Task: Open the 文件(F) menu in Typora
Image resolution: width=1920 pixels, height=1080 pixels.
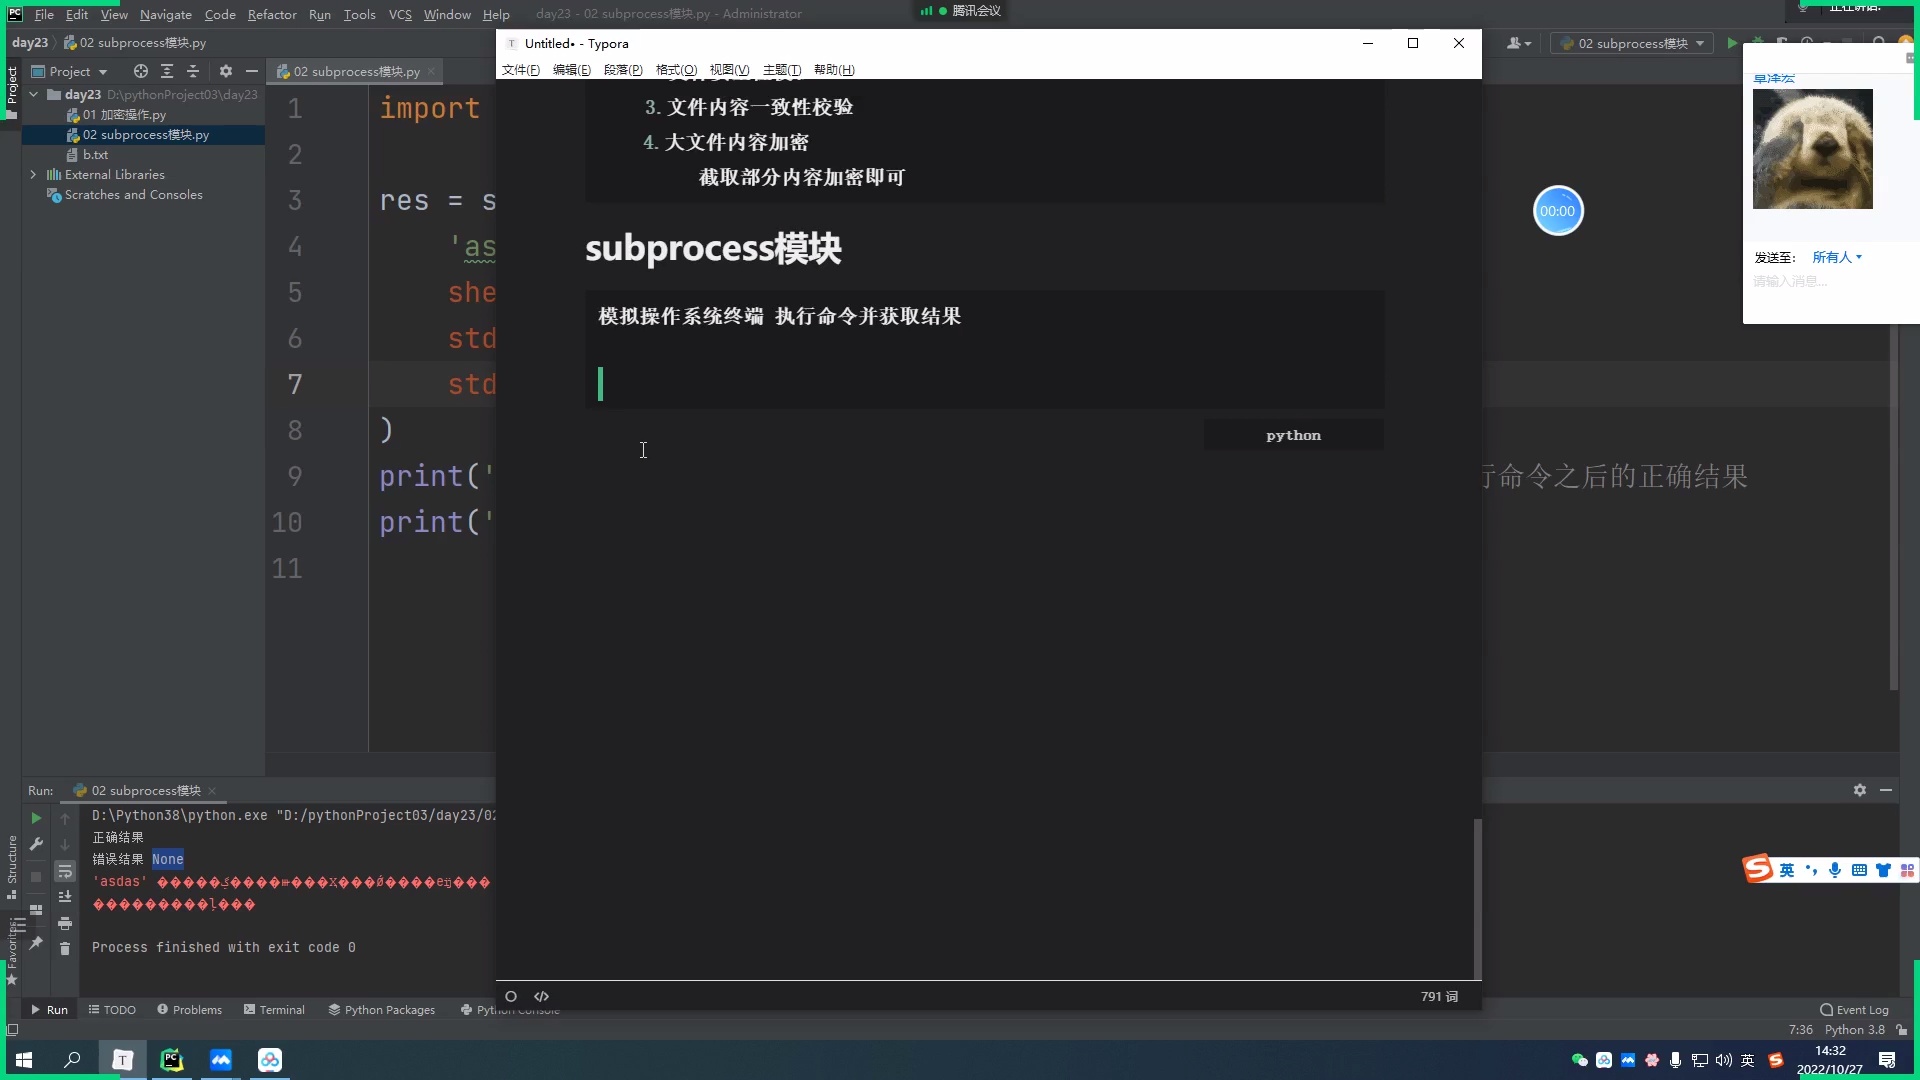Action: click(521, 70)
